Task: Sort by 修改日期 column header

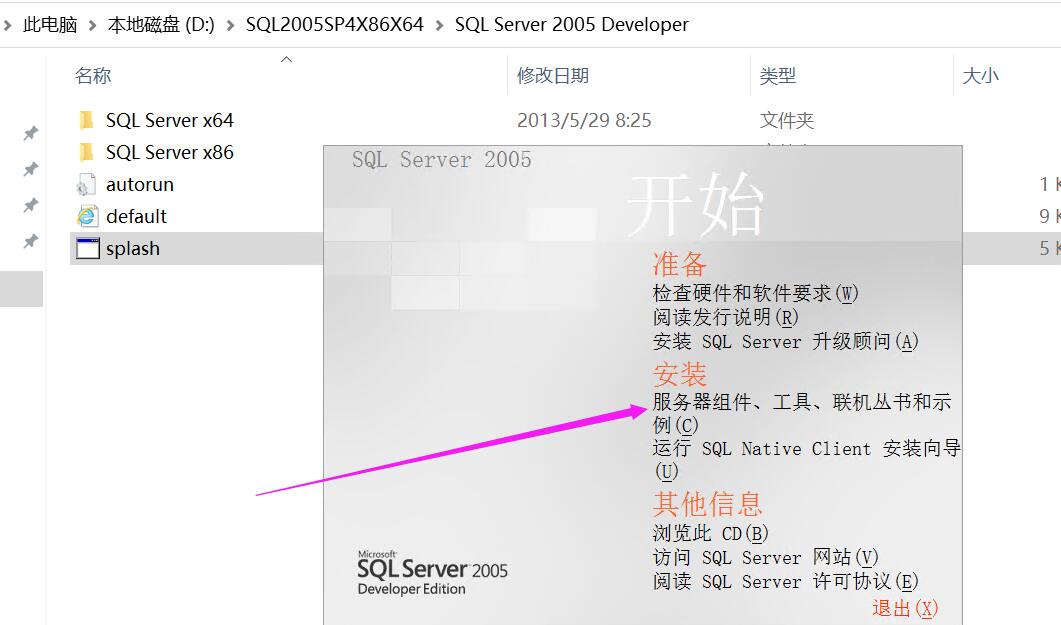Action: click(x=553, y=76)
